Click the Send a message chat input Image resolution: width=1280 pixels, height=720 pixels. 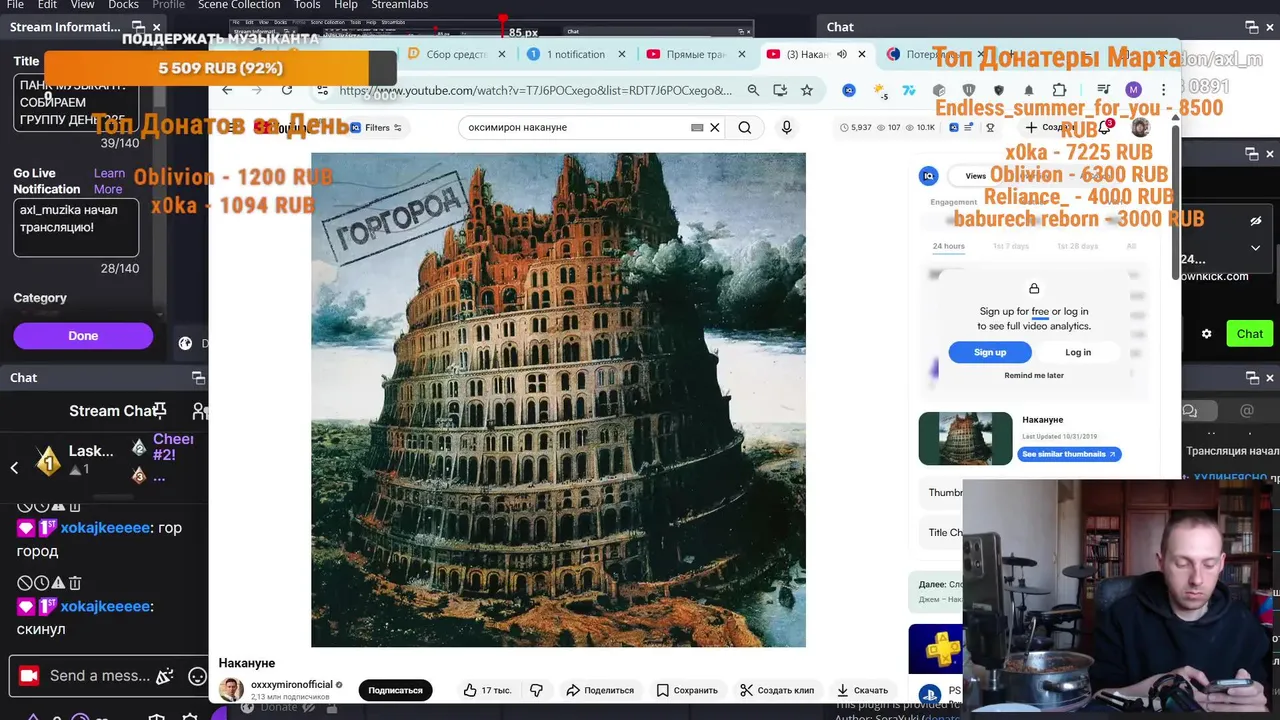pos(99,676)
